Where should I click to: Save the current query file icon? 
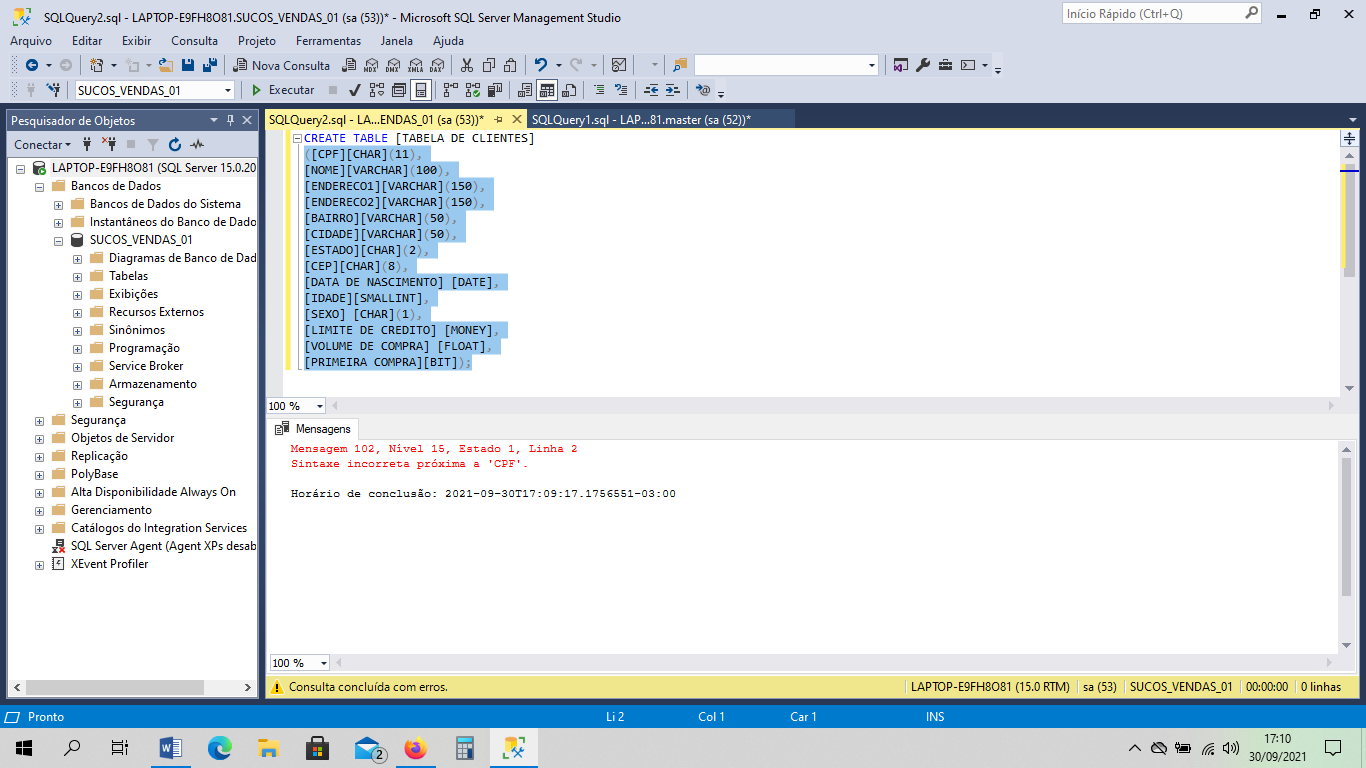coord(188,65)
